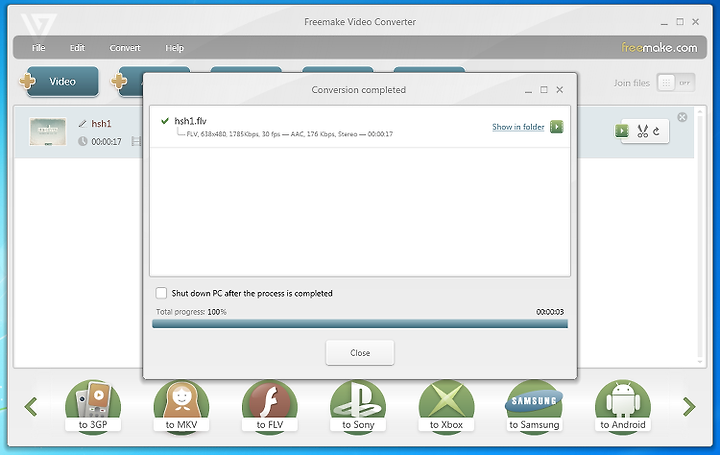Open the File menu
The height and width of the screenshot is (455, 720).
pos(39,48)
